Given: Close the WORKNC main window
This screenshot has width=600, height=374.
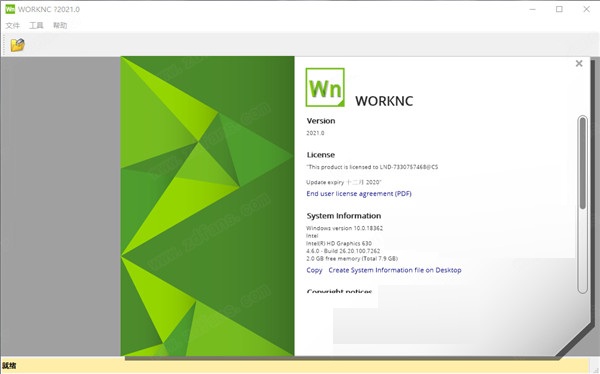Looking at the screenshot, I should coord(586,9).
